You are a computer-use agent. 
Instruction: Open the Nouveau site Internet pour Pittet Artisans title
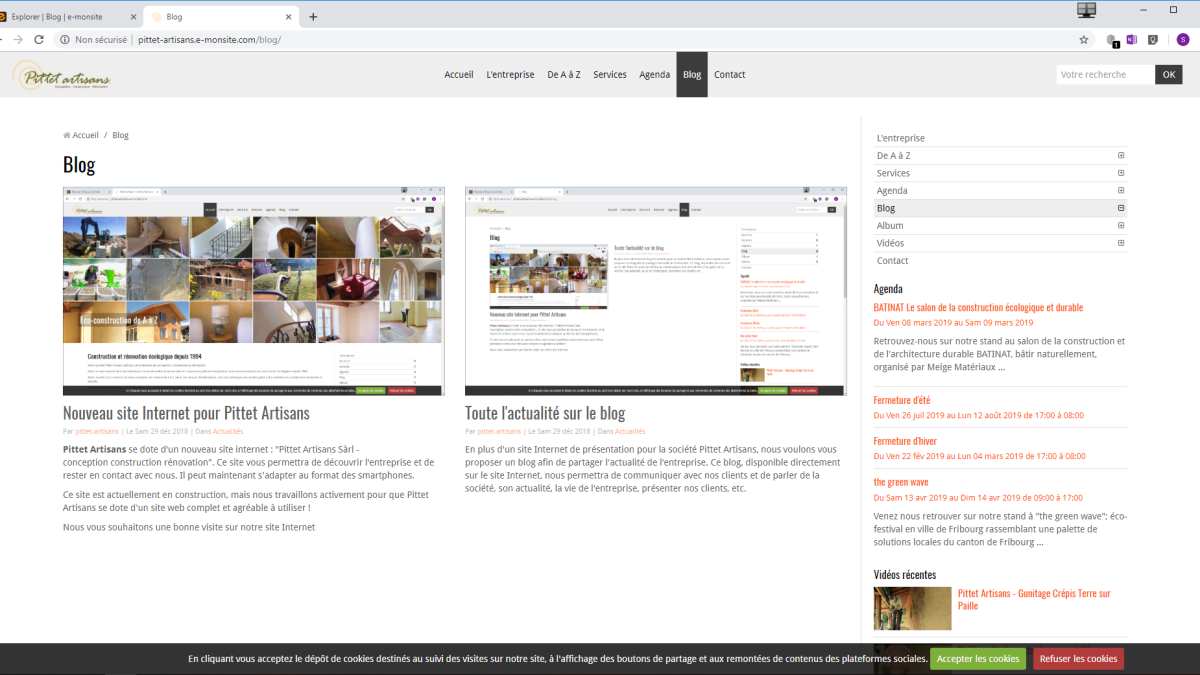pos(186,413)
